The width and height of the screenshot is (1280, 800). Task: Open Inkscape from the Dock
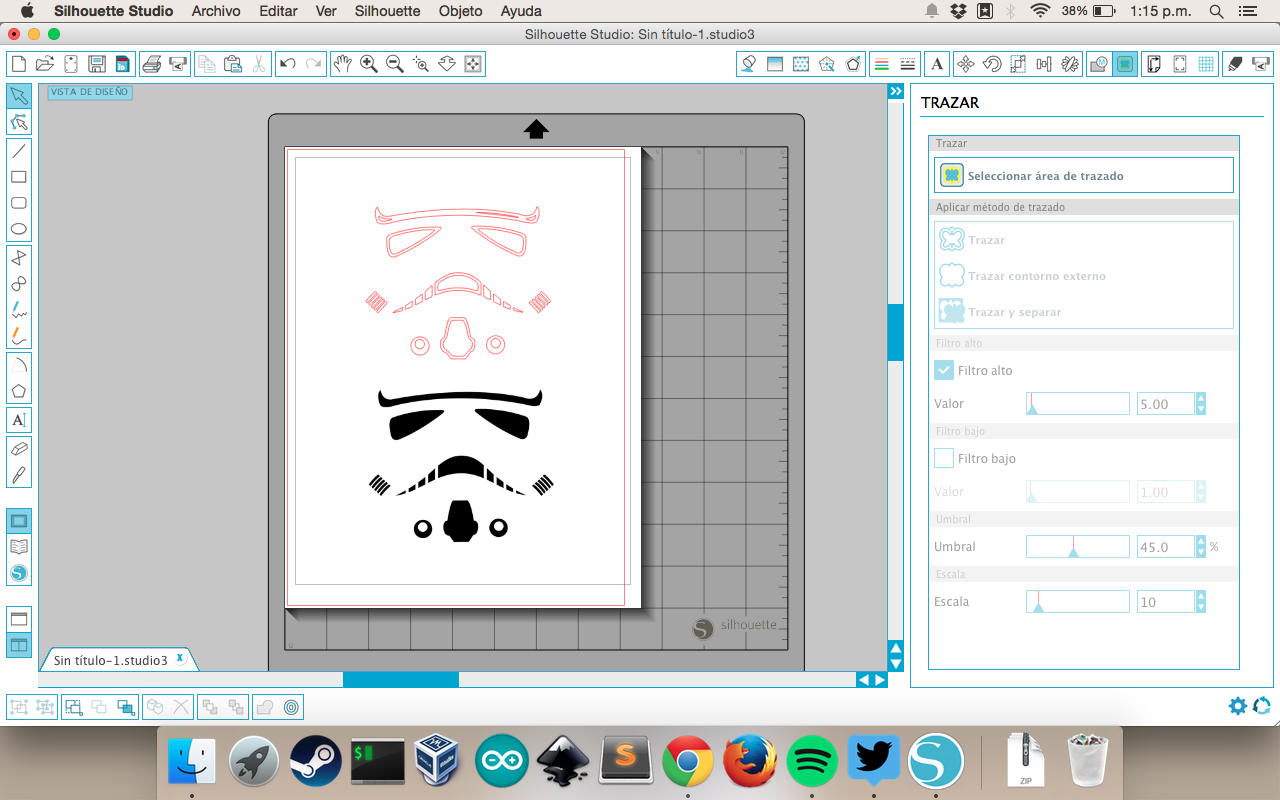pos(562,763)
